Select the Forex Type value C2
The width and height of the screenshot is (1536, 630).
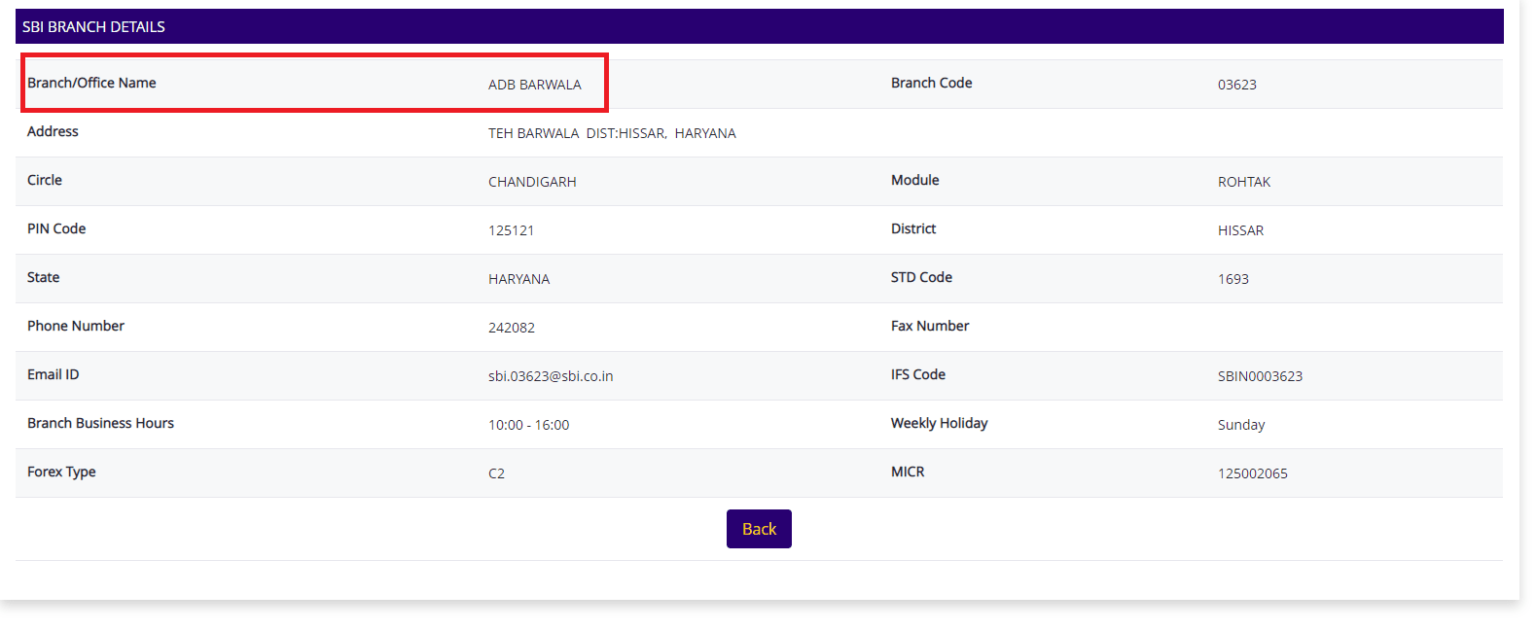pyautogui.click(x=497, y=473)
